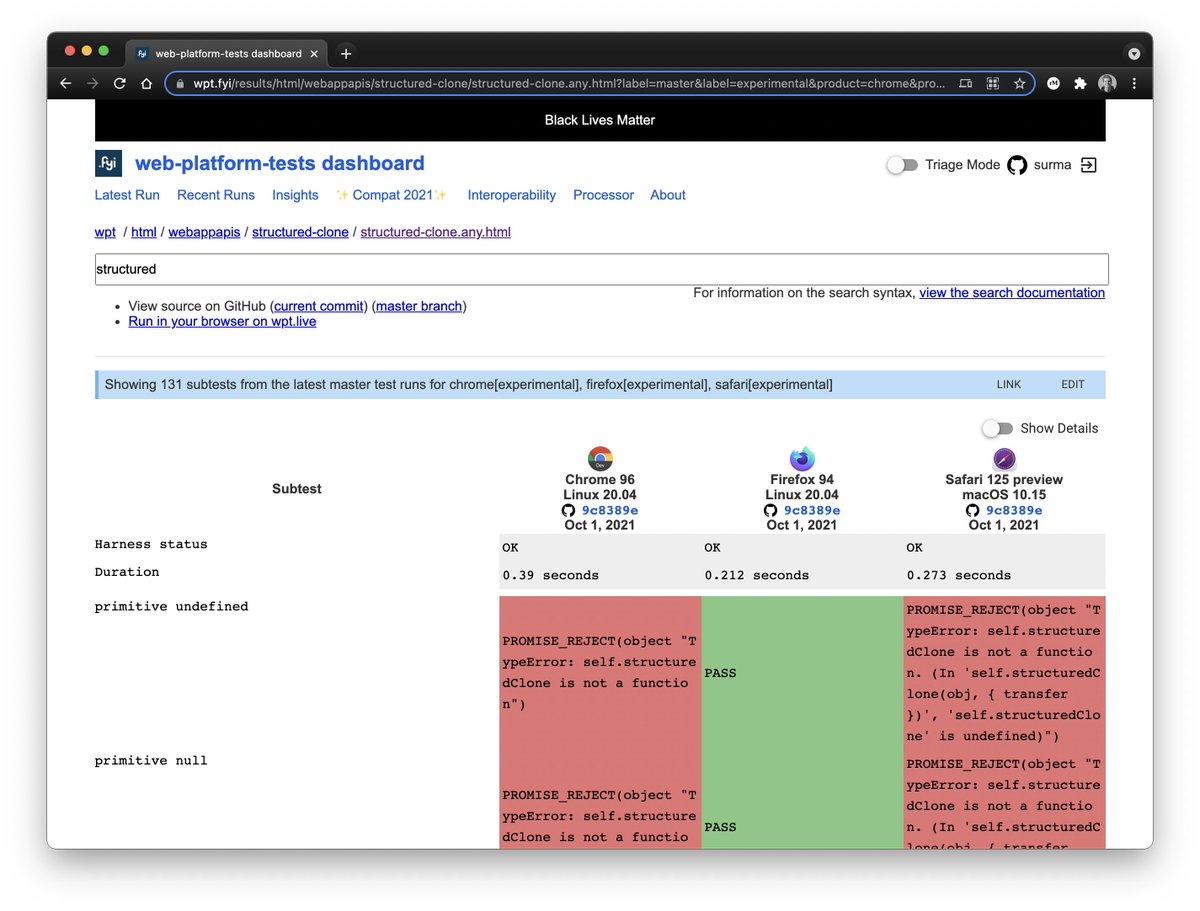
Task: Click the Firefox PASS cell for primitive undefined
Action: click(802, 673)
